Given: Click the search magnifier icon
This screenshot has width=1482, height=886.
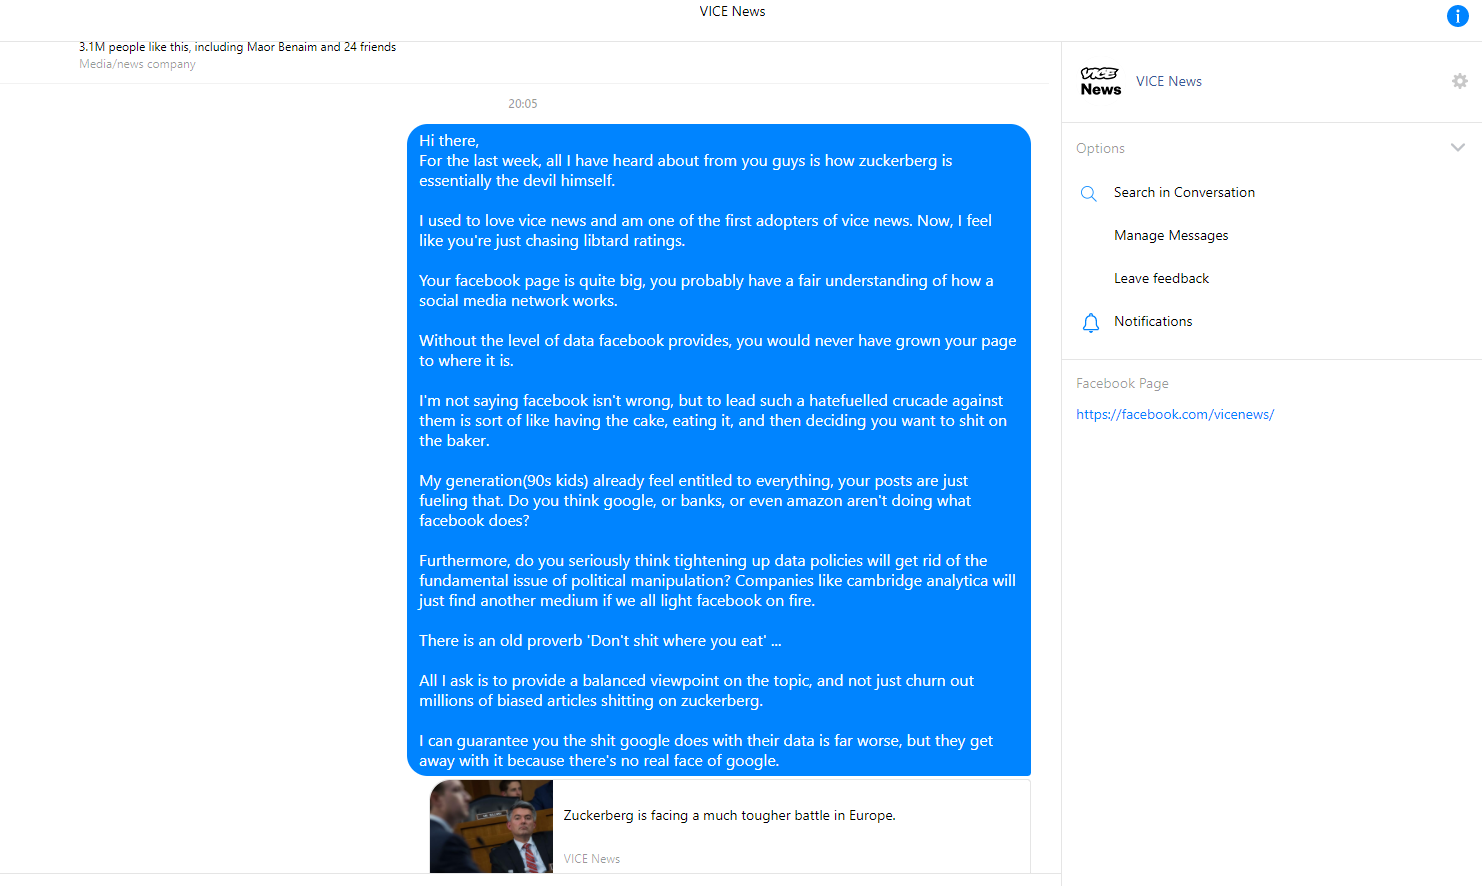Looking at the screenshot, I should (1089, 193).
